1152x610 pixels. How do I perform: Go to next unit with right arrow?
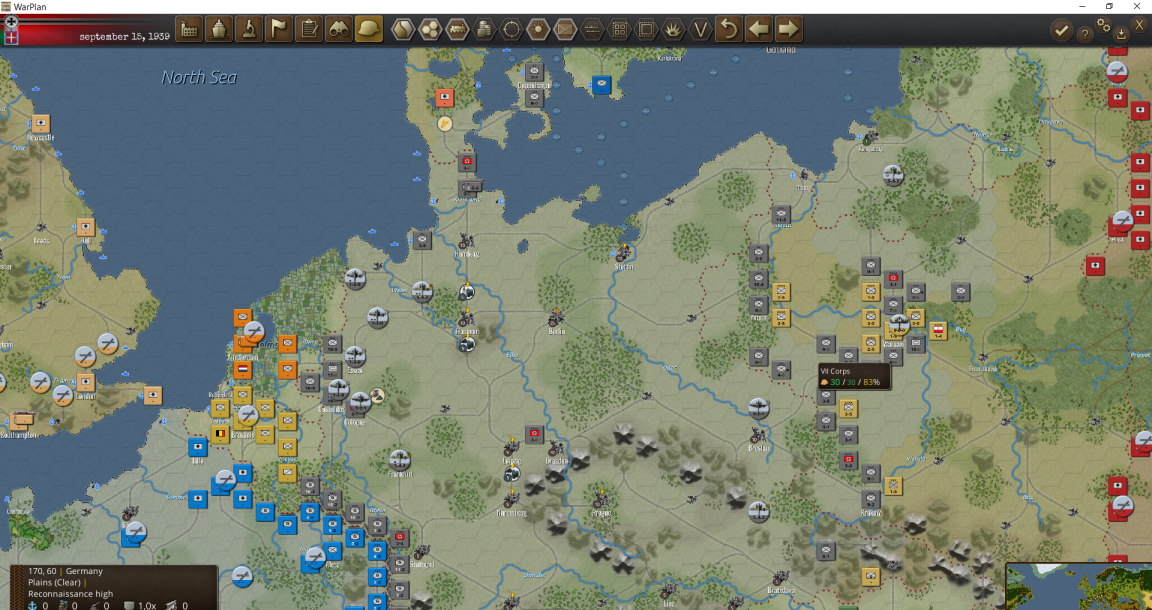coord(788,30)
